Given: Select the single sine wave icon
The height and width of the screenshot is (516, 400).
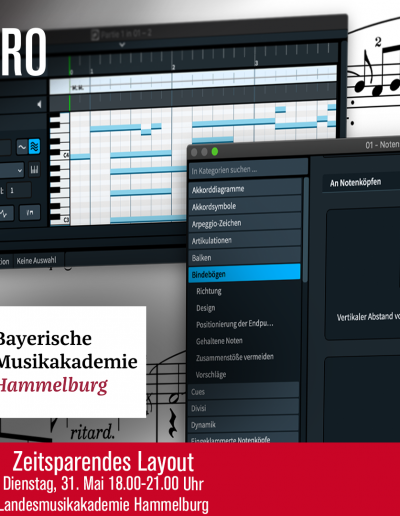Looking at the screenshot, I should pos(22,147).
